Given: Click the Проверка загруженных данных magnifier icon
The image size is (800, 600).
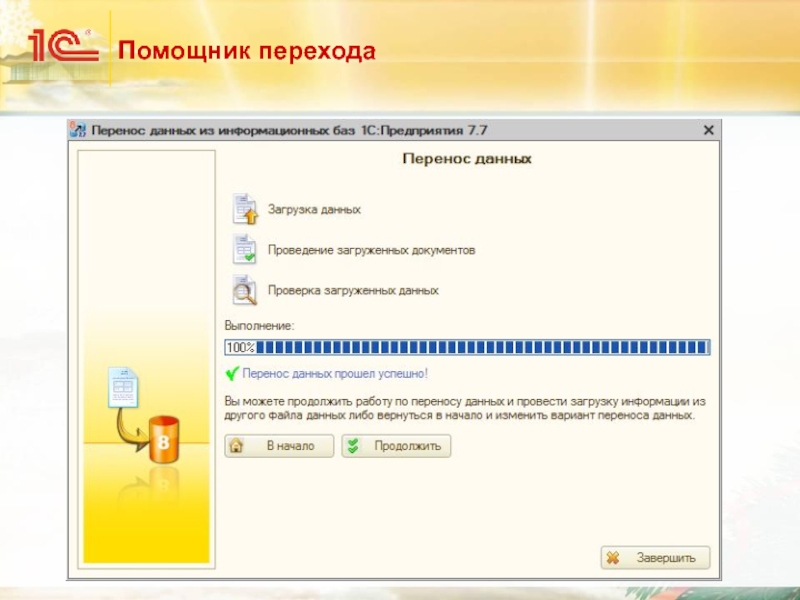Looking at the screenshot, I should pos(244,290).
